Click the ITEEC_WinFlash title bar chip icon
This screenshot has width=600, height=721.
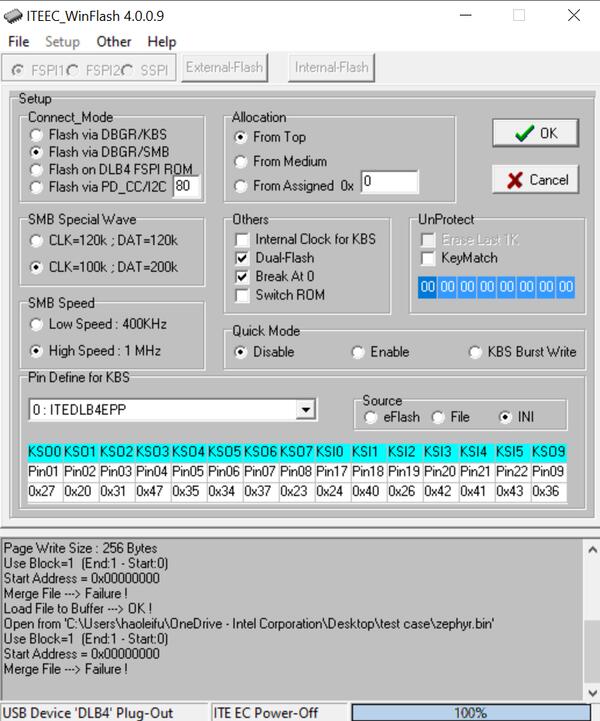pyautogui.click(x=13, y=15)
